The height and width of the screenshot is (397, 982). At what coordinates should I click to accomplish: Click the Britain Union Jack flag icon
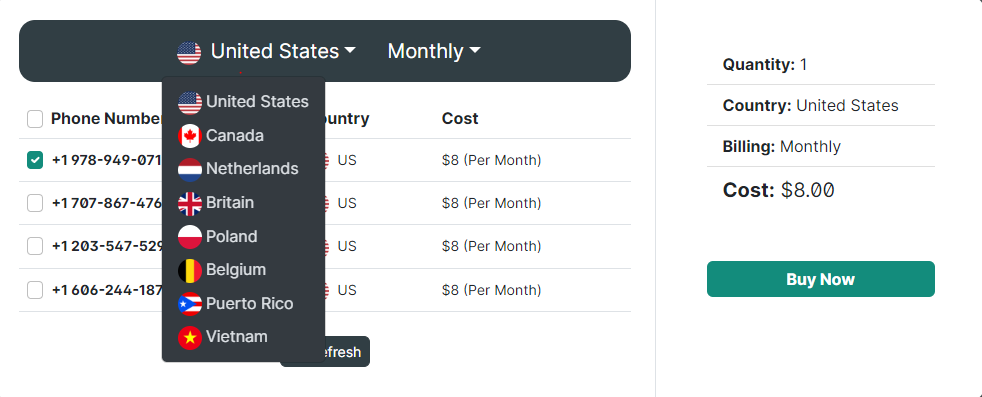(x=190, y=204)
